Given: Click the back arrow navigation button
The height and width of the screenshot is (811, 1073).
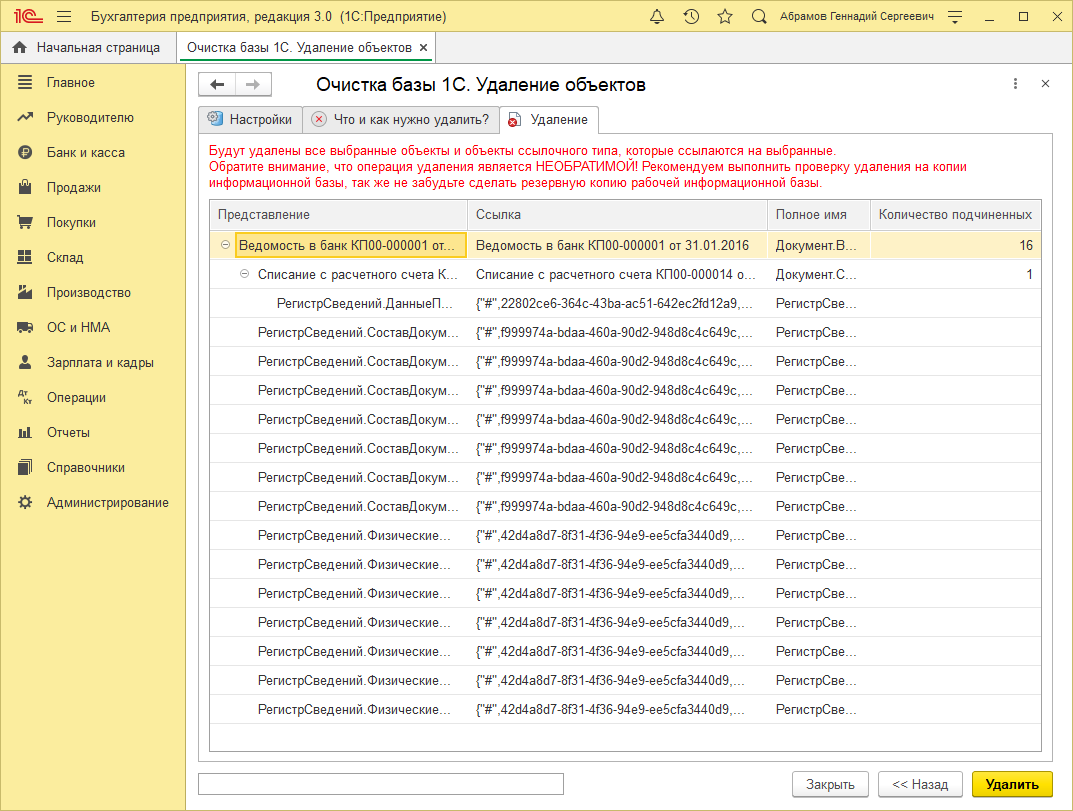Looking at the screenshot, I should (x=217, y=85).
